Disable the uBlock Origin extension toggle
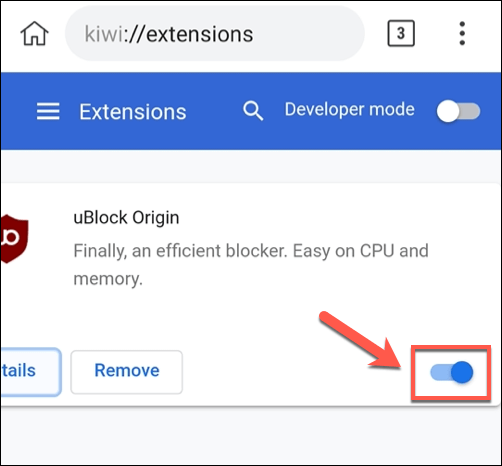This screenshot has width=502, height=466. [x=452, y=372]
